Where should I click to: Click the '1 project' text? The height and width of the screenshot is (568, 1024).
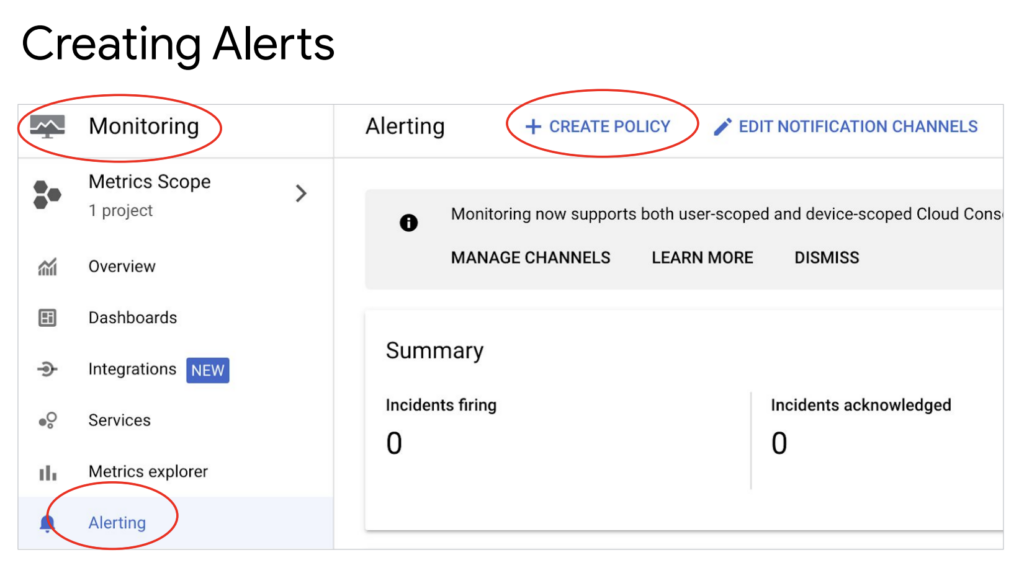[121, 211]
